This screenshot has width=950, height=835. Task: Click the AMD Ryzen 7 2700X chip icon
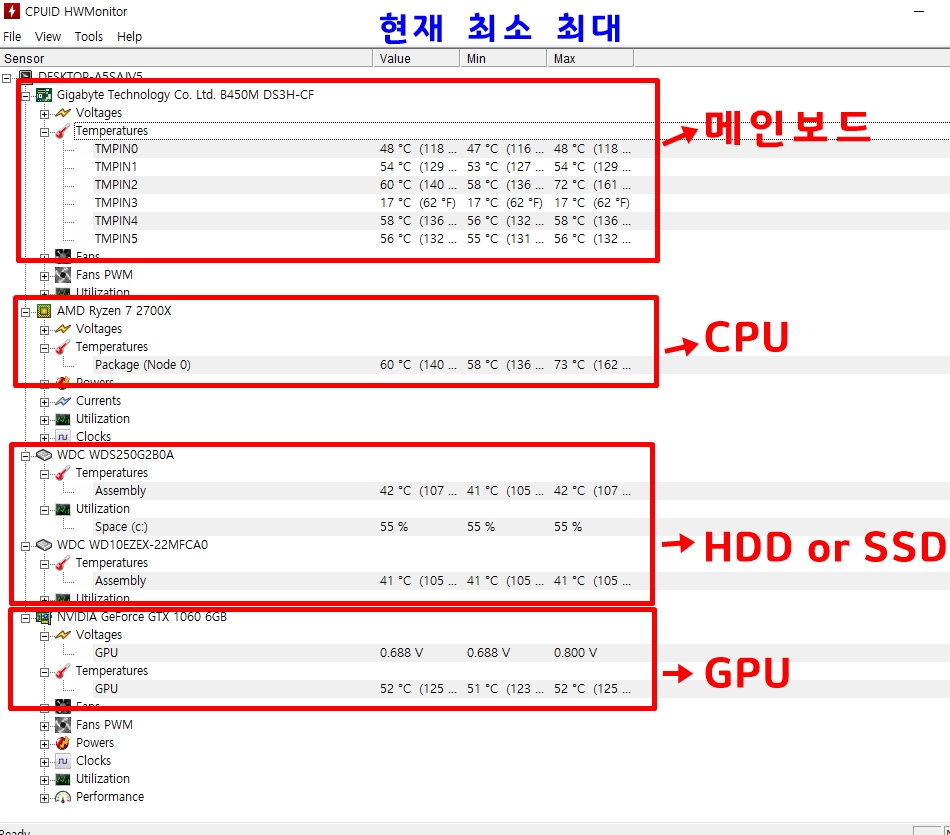coord(44,311)
